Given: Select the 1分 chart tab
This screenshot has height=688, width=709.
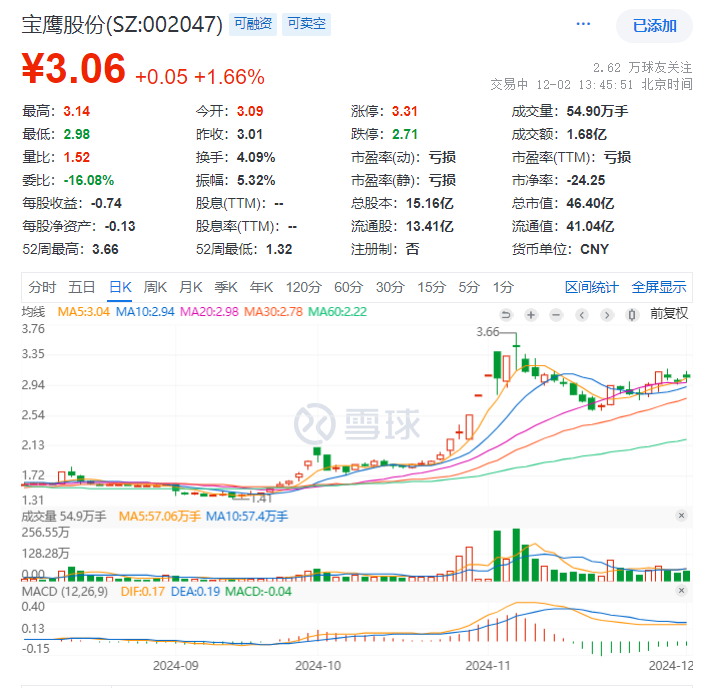Looking at the screenshot, I should (503, 287).
